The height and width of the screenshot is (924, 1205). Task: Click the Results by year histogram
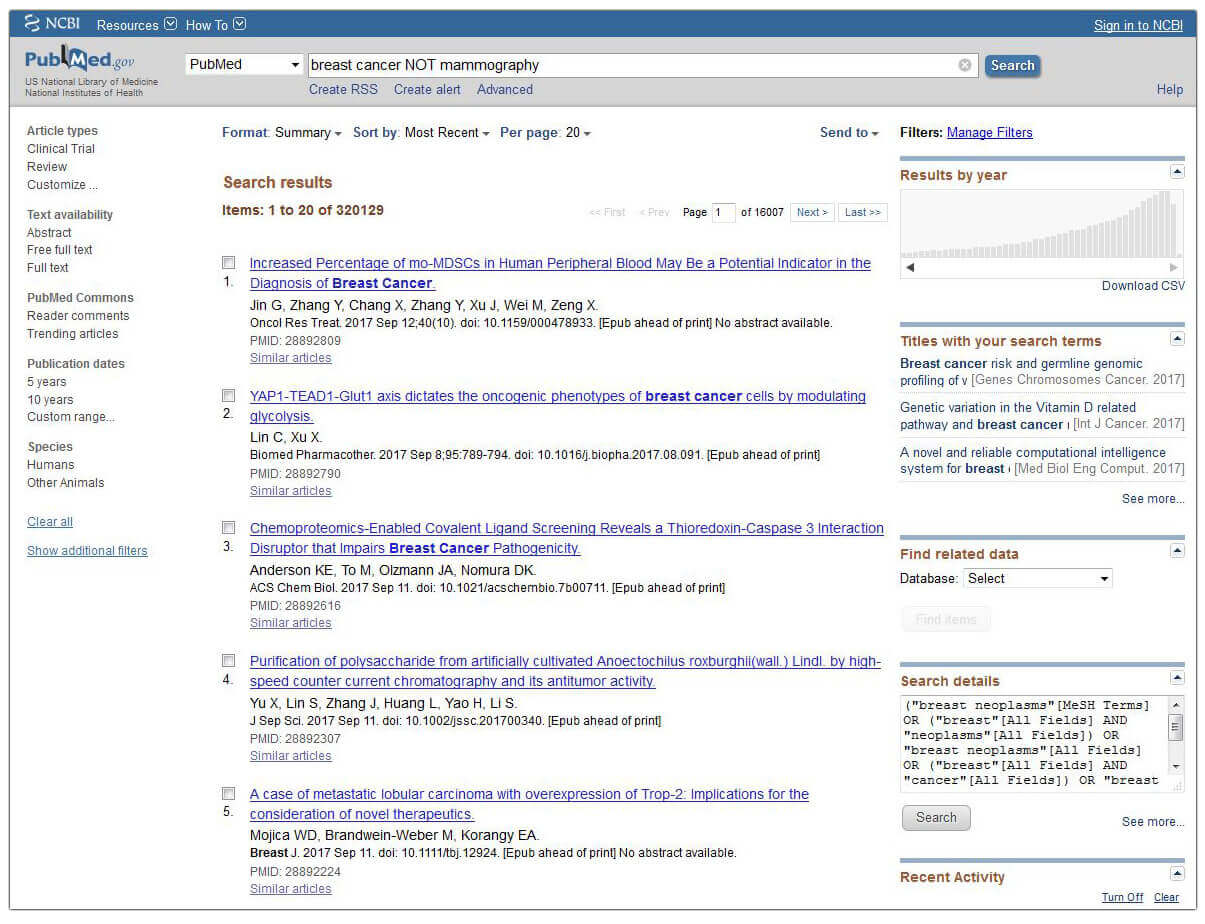(1041, 225)
